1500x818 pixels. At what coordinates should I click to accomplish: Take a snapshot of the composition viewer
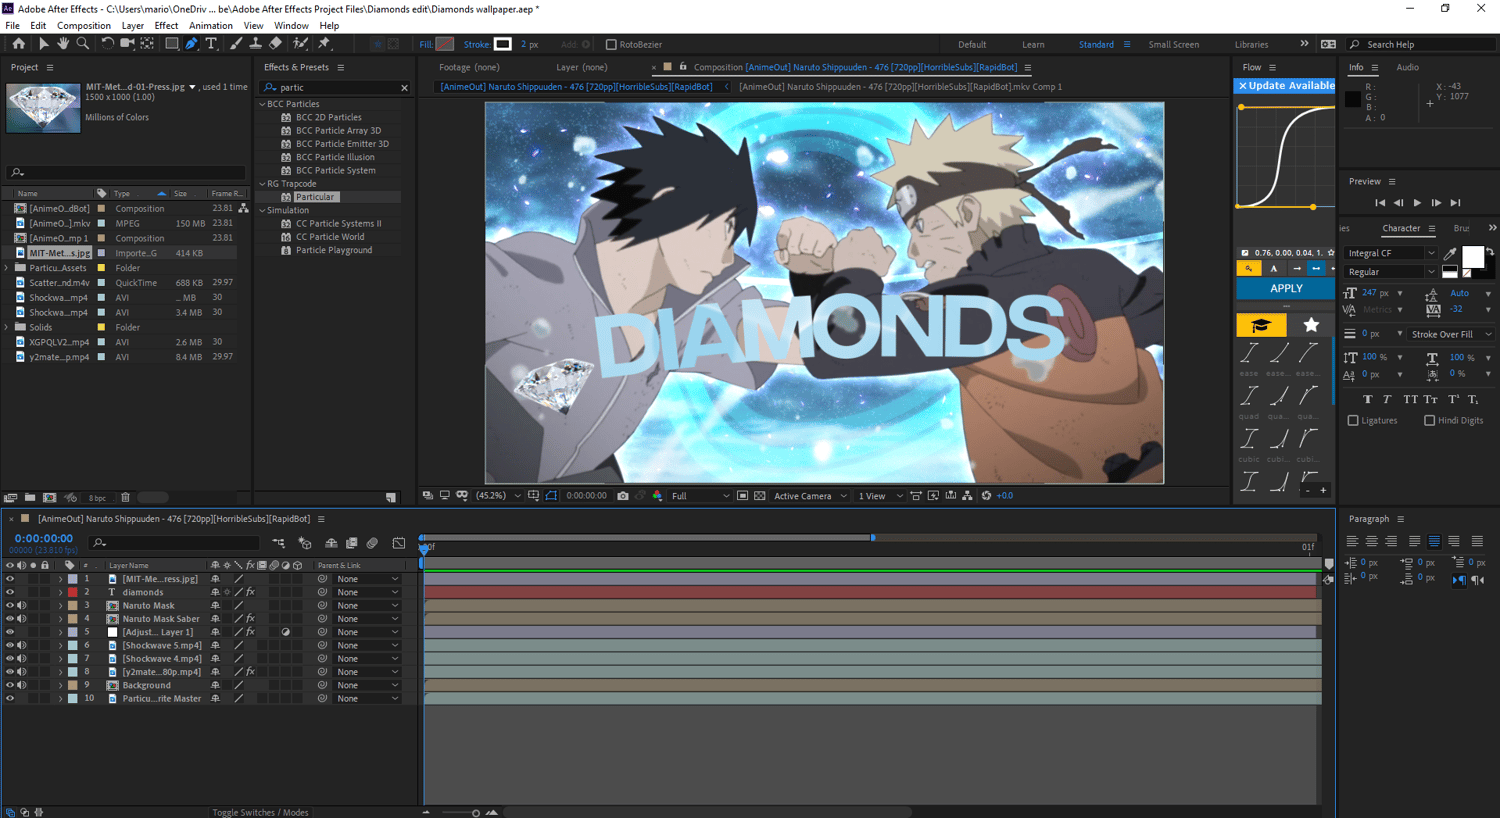[x=623, y=496]
